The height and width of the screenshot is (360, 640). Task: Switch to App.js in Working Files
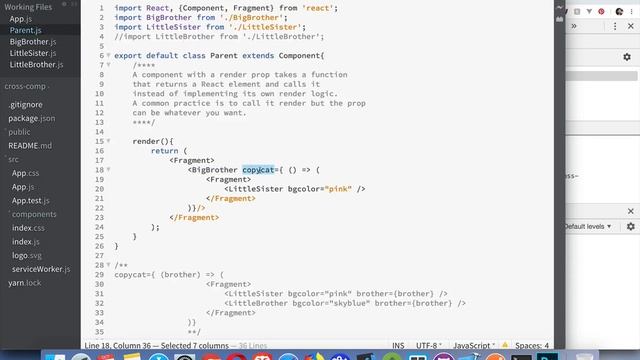[x=21, y=19]
